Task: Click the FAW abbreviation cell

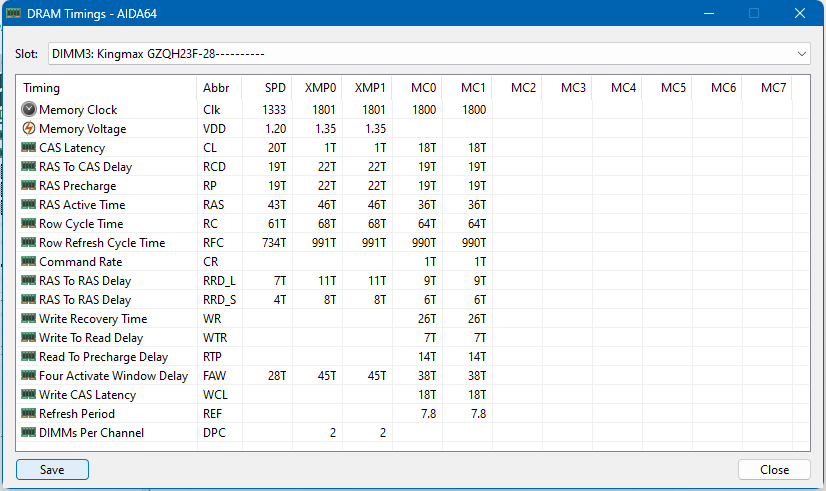Action: click(214, 375)
